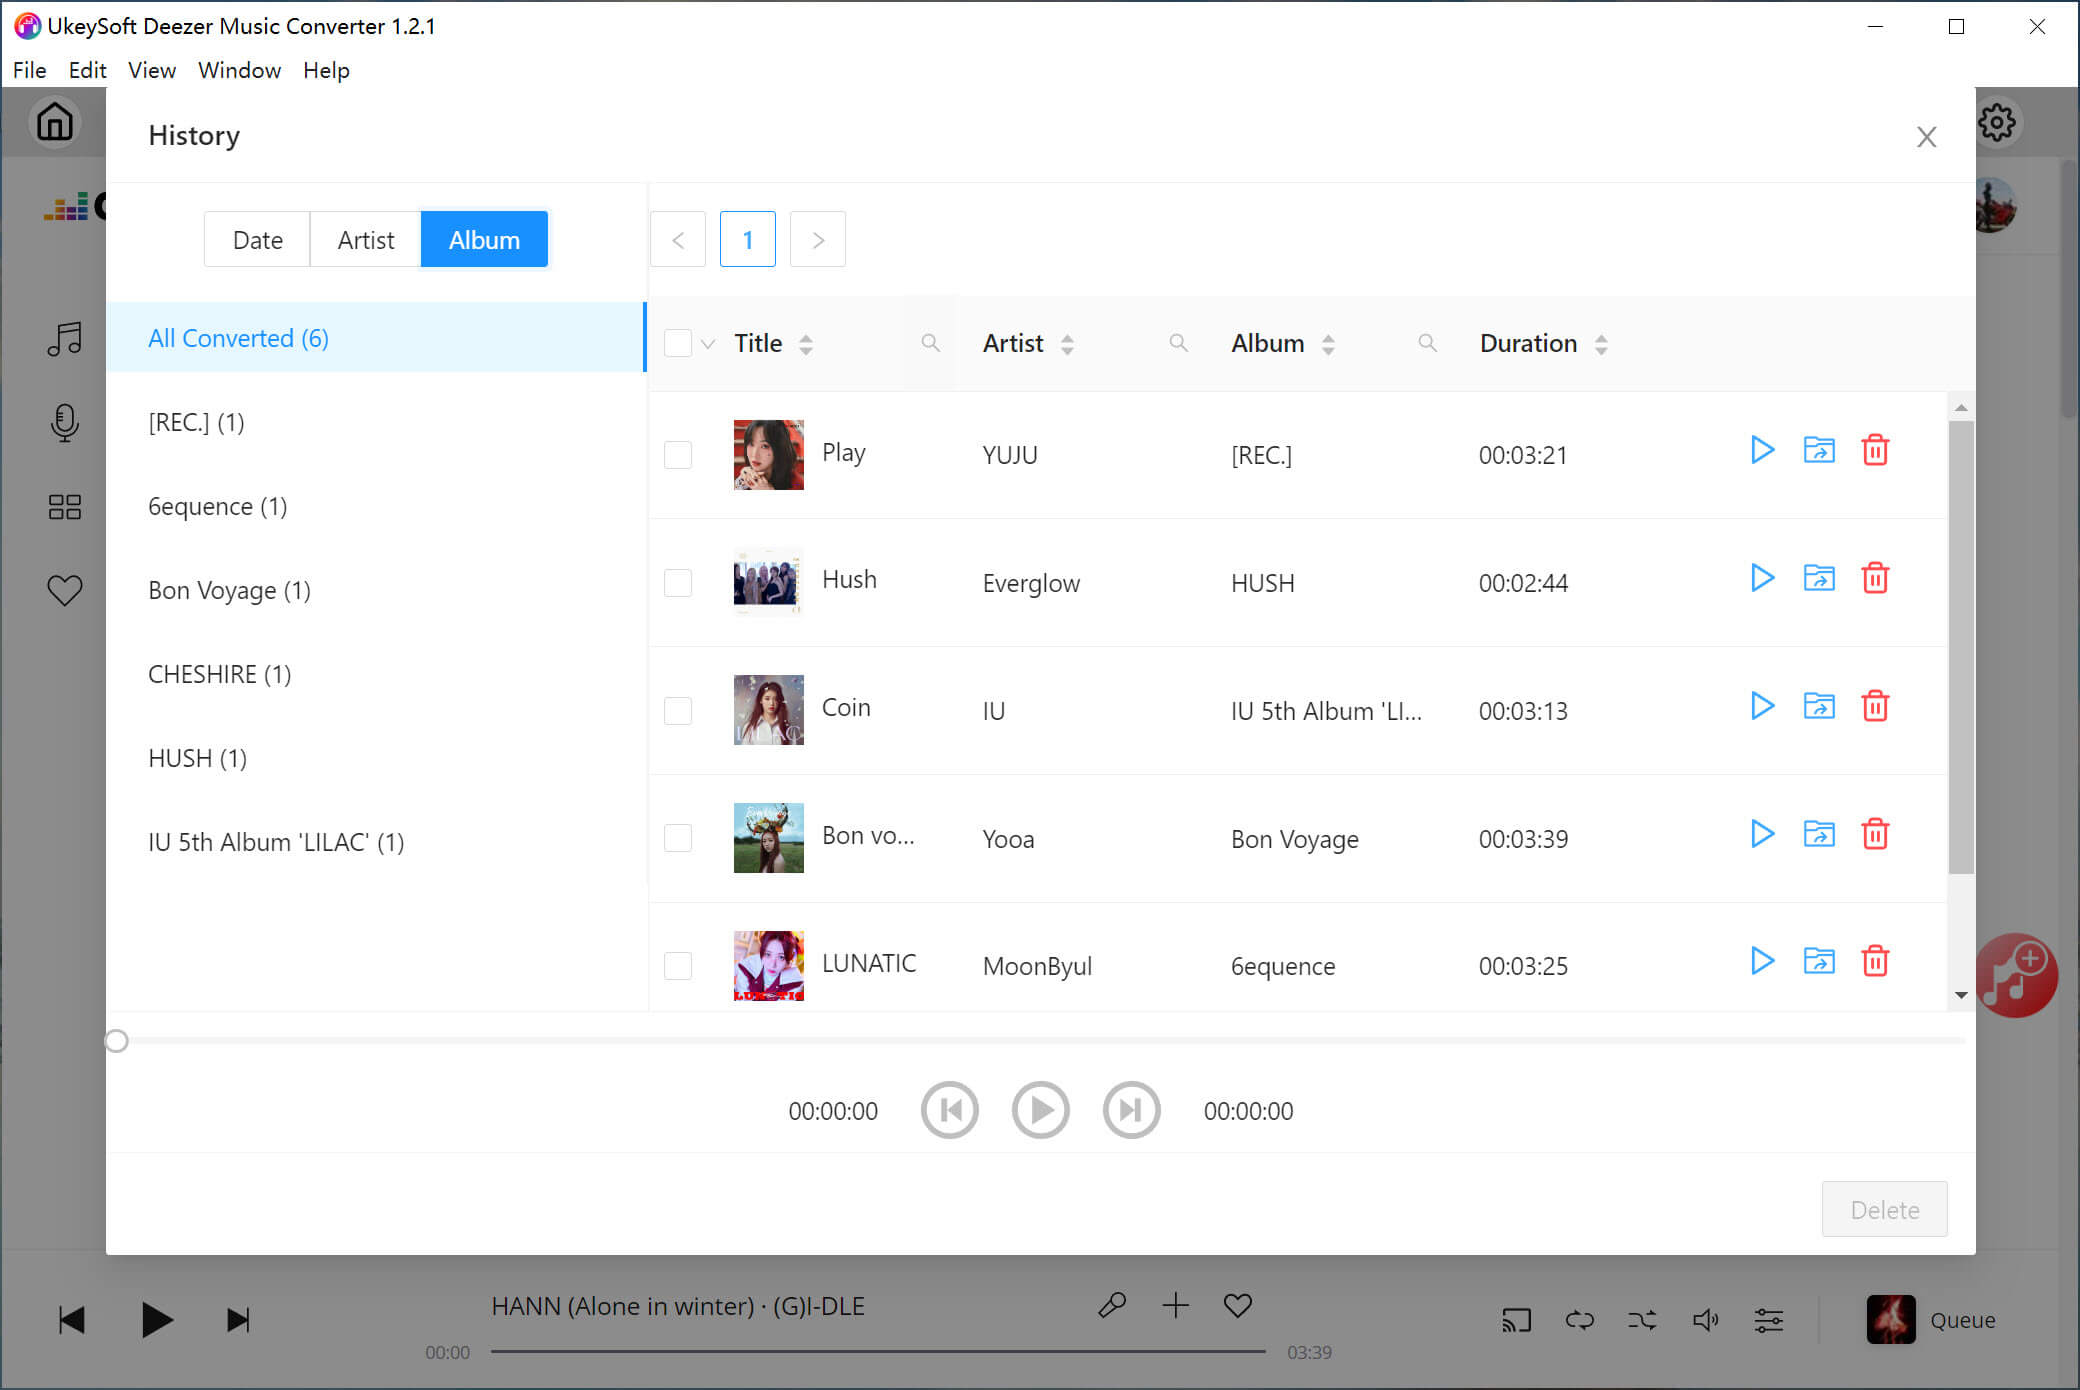Click the 'Delete' button at bottom right
This screenshot has width=2080, height=1390.
click(1885, 1208)
